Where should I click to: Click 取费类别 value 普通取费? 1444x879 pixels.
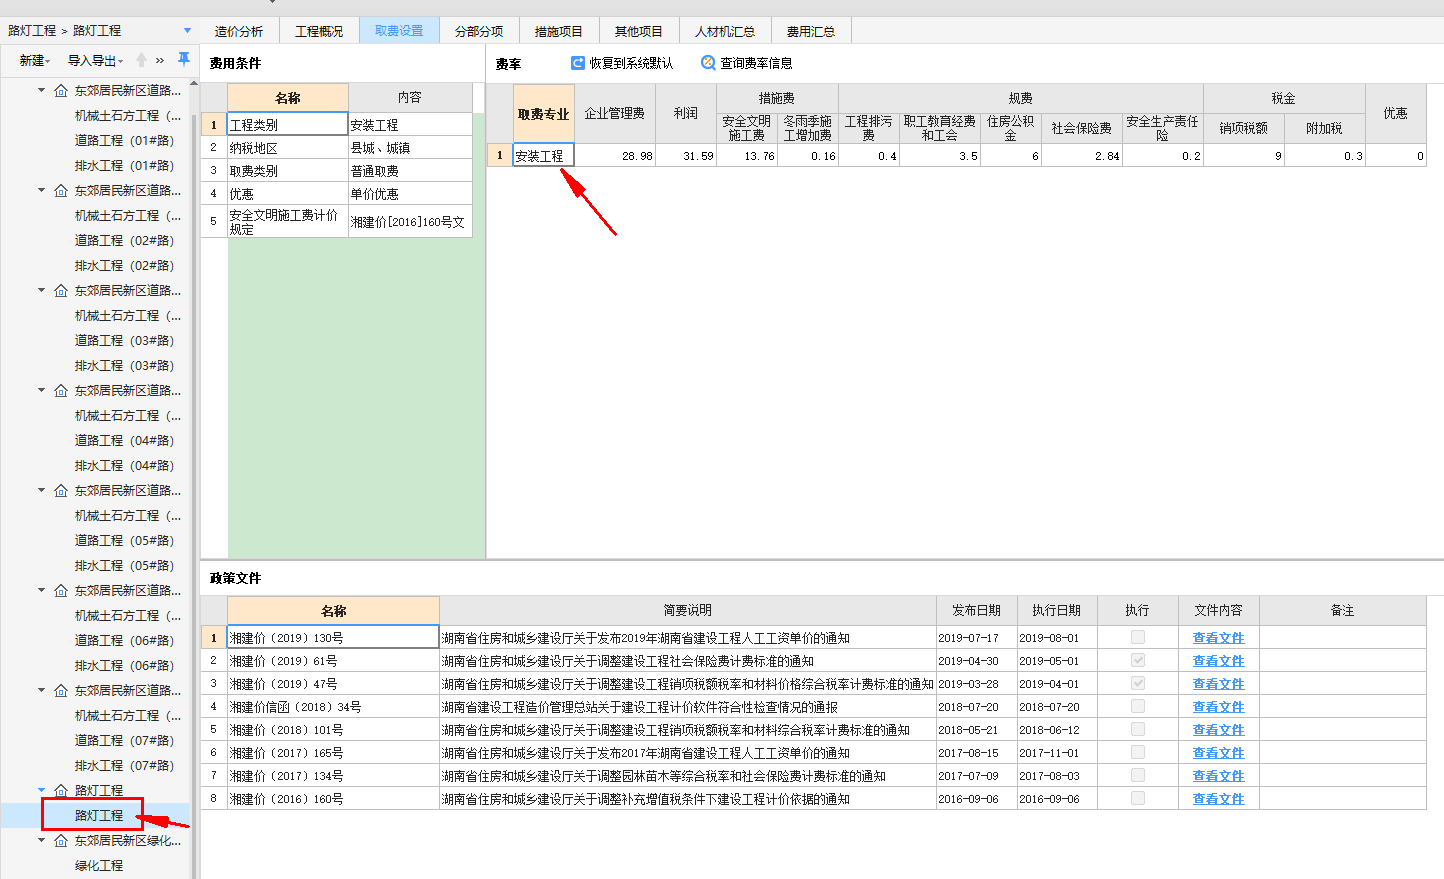(410, 171)
